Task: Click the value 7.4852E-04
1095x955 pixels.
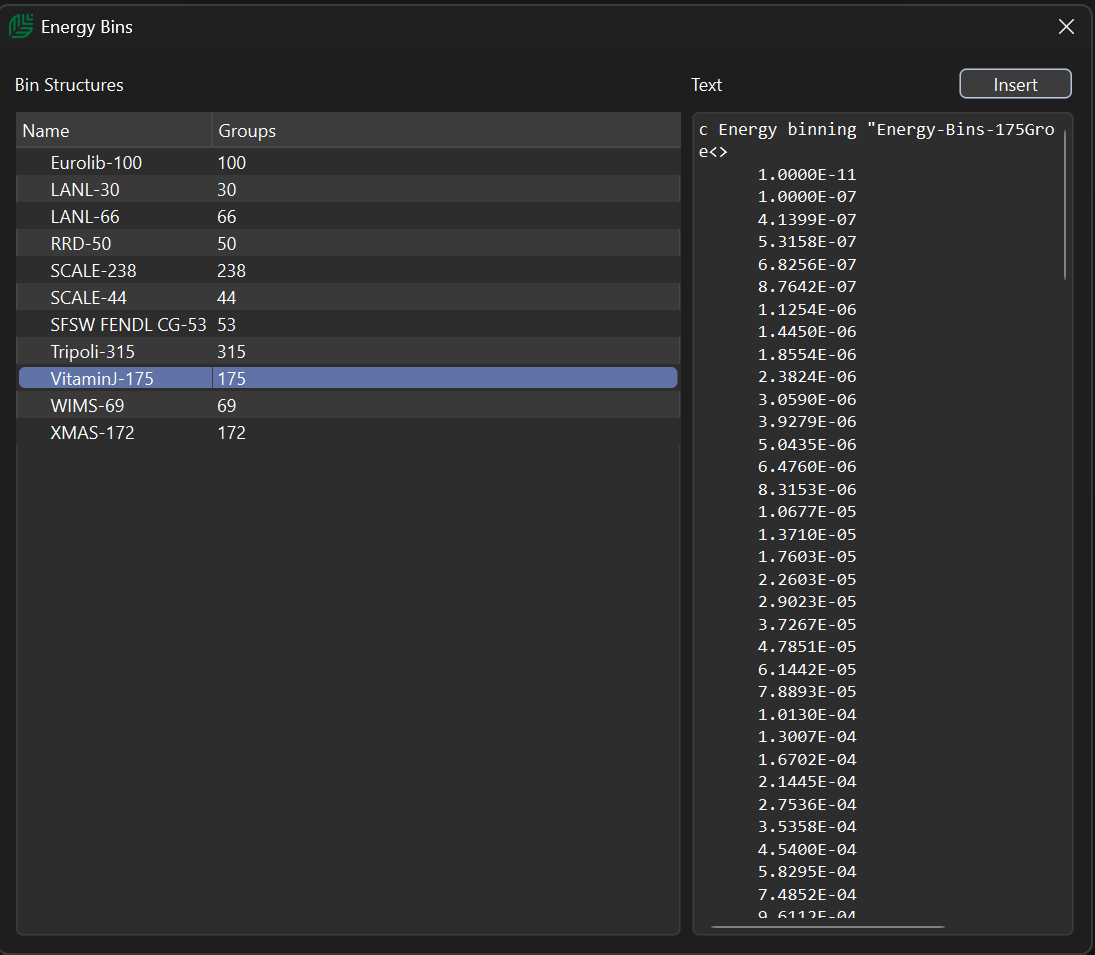Action: pos(807,895)
